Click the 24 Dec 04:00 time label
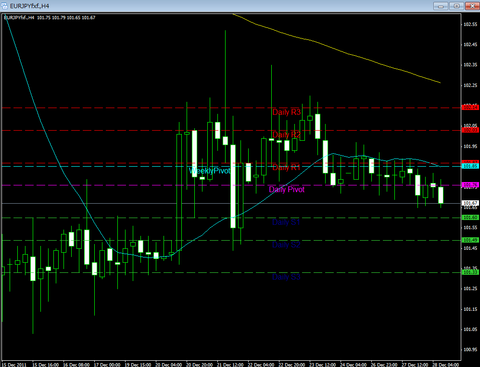This screenshot has width=480, height=367. tap(353, 364)
